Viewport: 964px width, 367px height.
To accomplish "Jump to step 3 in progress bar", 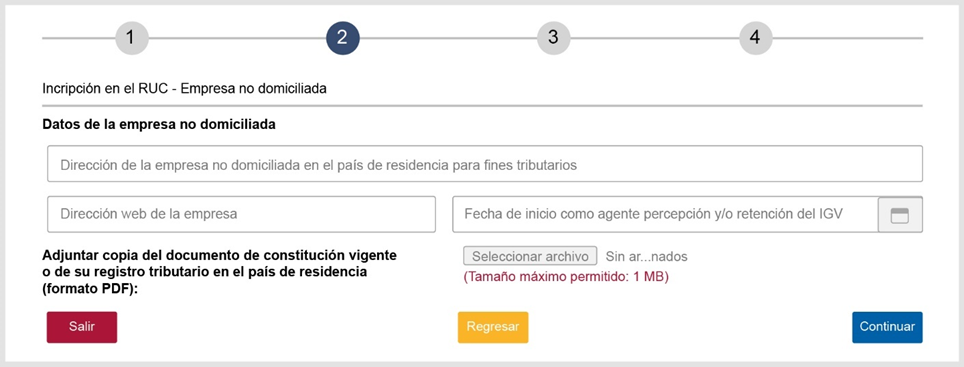I will (553, 38).
